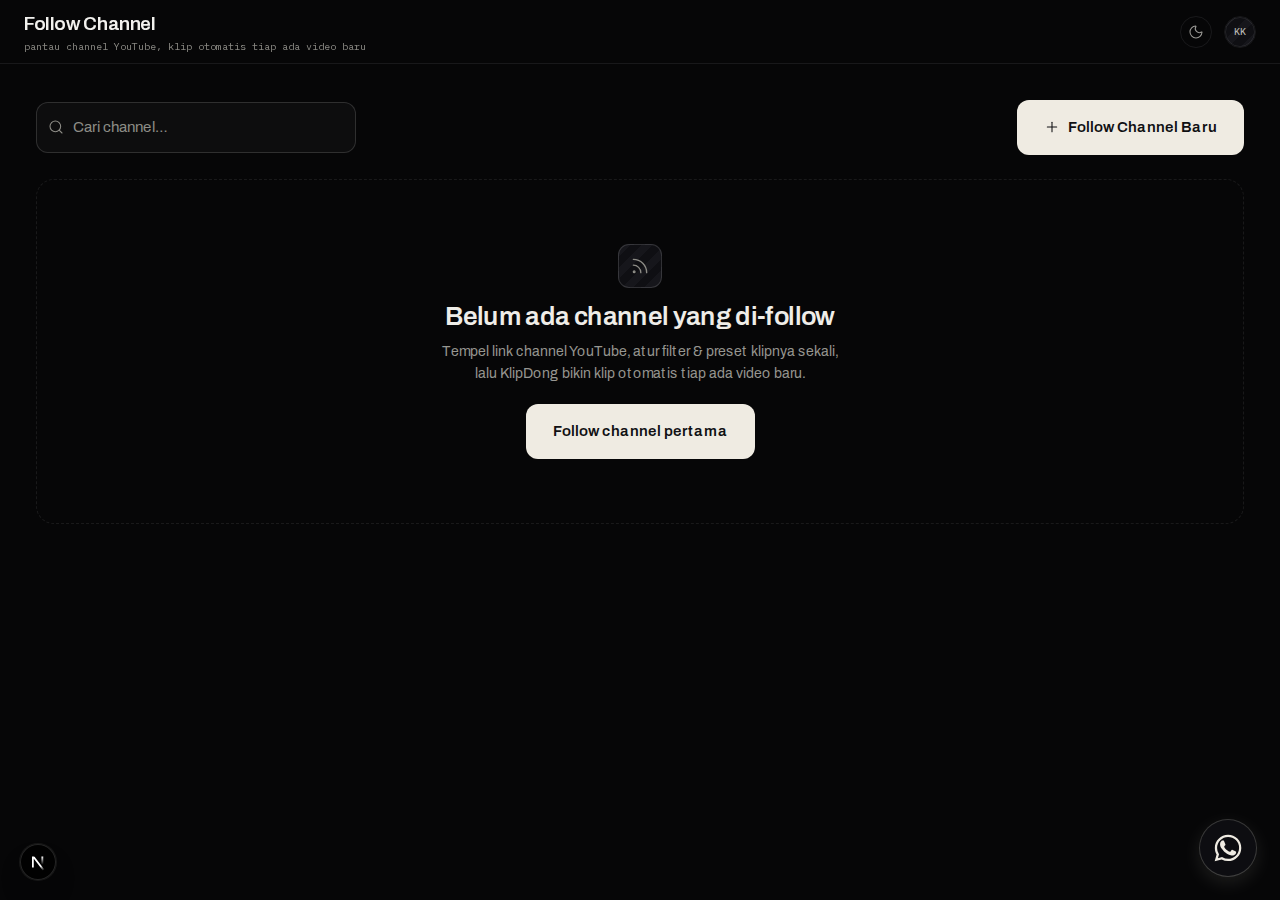Click the "Follow channel pertama" button
The width and height of the screenshot is (1280, 900).
point(640,431)
